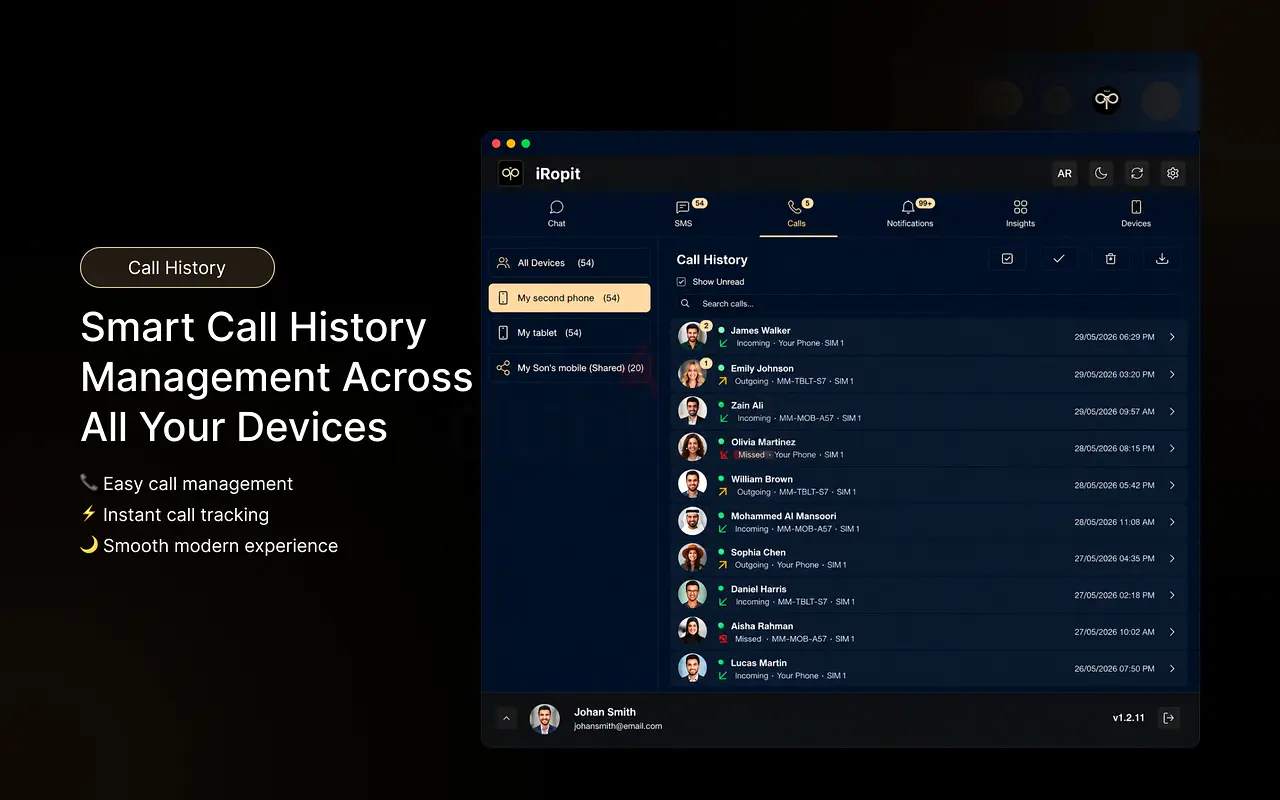Click the mark-as-read checkmark icon
The height and width of the screenshot is (800, 1280).
click(x=1059, y=259)
